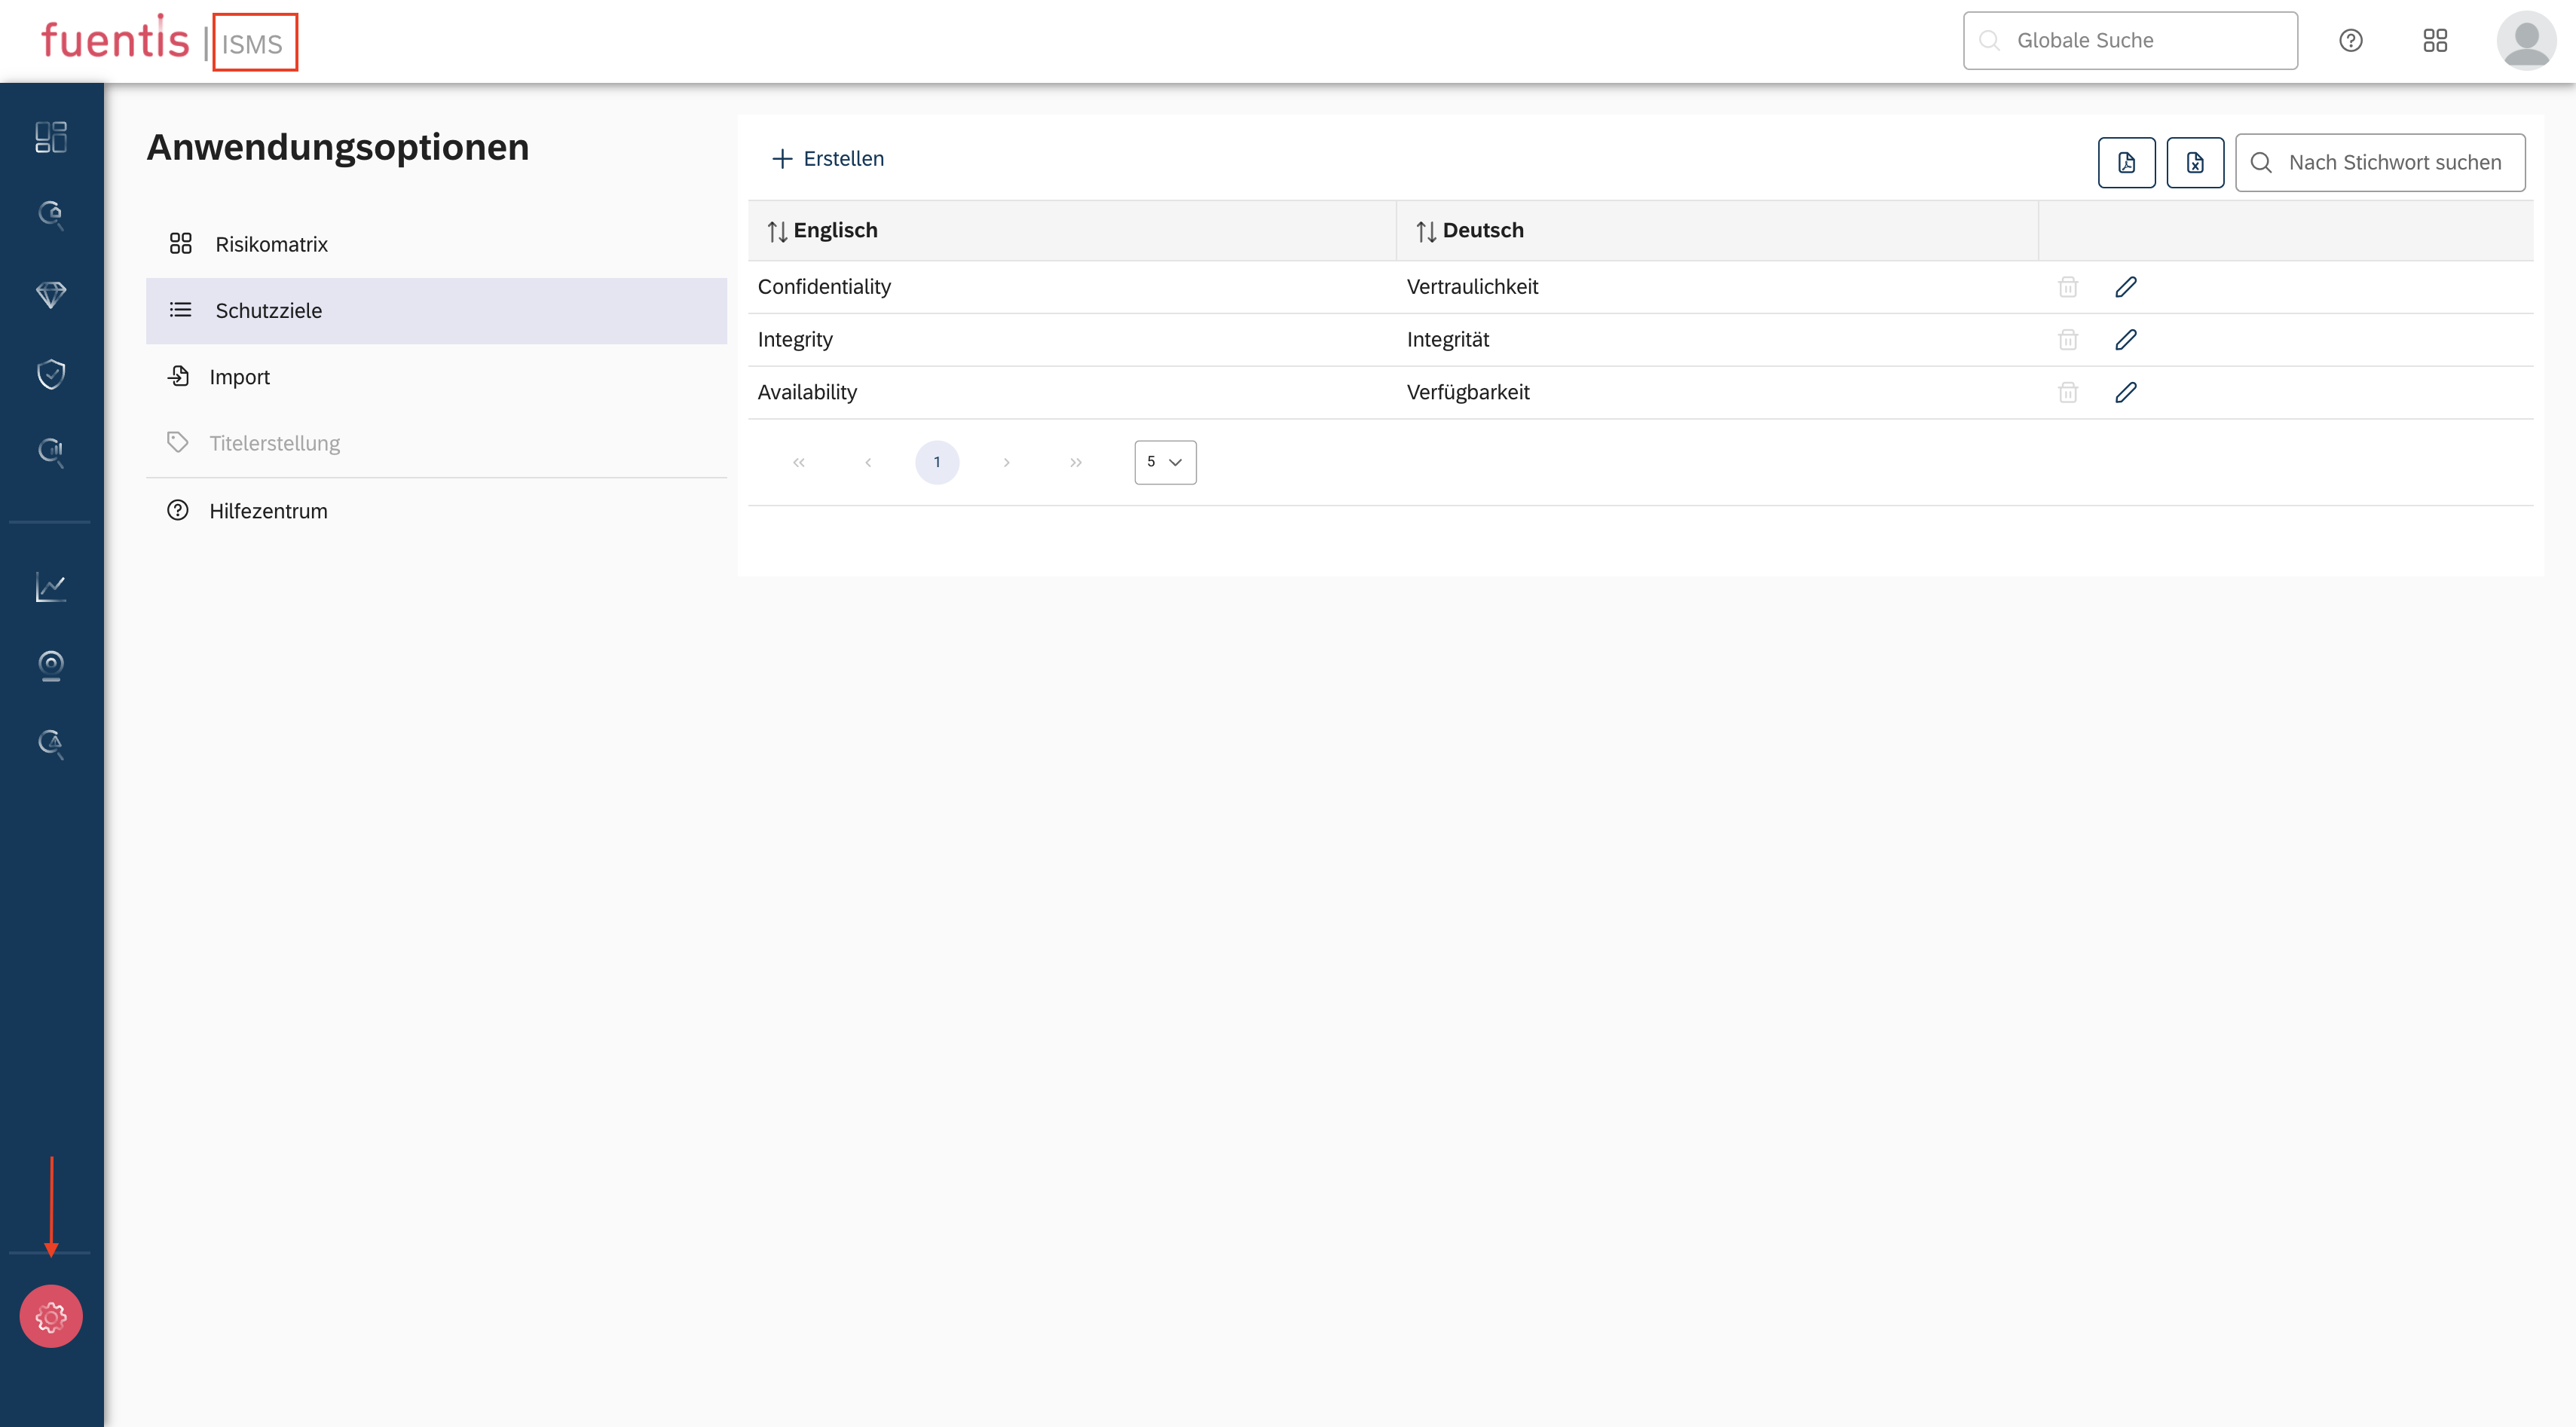The image size is (2576, 1427).
Task: Open the dashboard icon in sidebar
Action: pyautogui.click(x=51, y=137)
